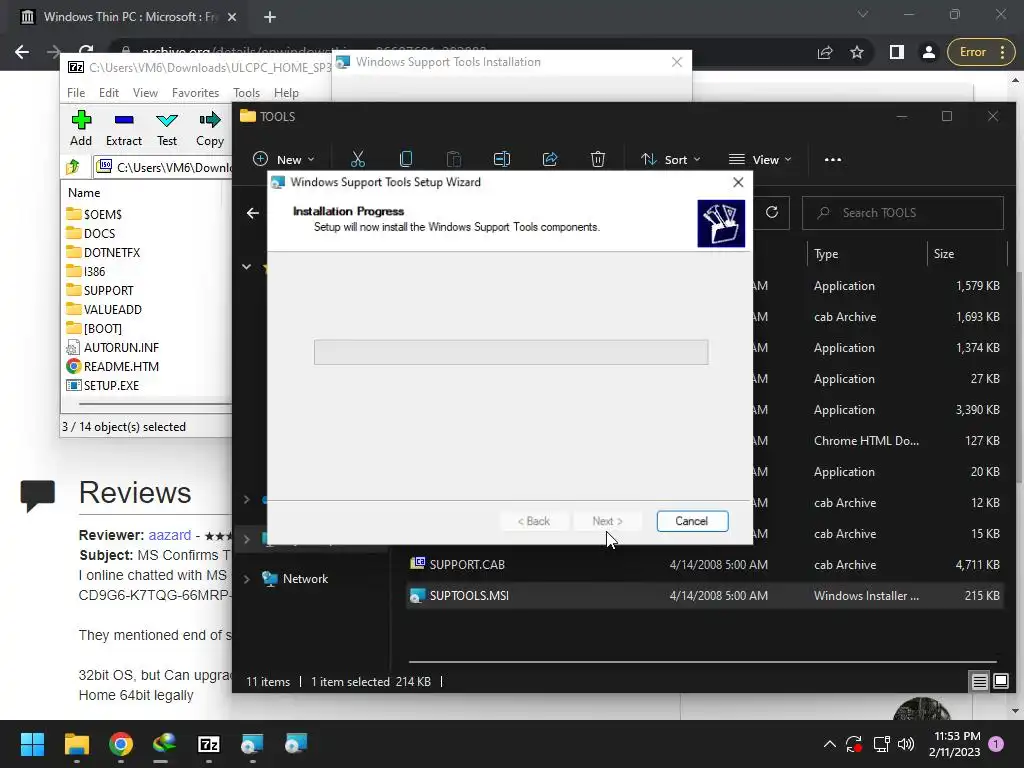Screen dimensions: 1024x768
Task: Click taskbar clock showing 11:53 PM
Action: pyautogui.click(x=954, y=744)
